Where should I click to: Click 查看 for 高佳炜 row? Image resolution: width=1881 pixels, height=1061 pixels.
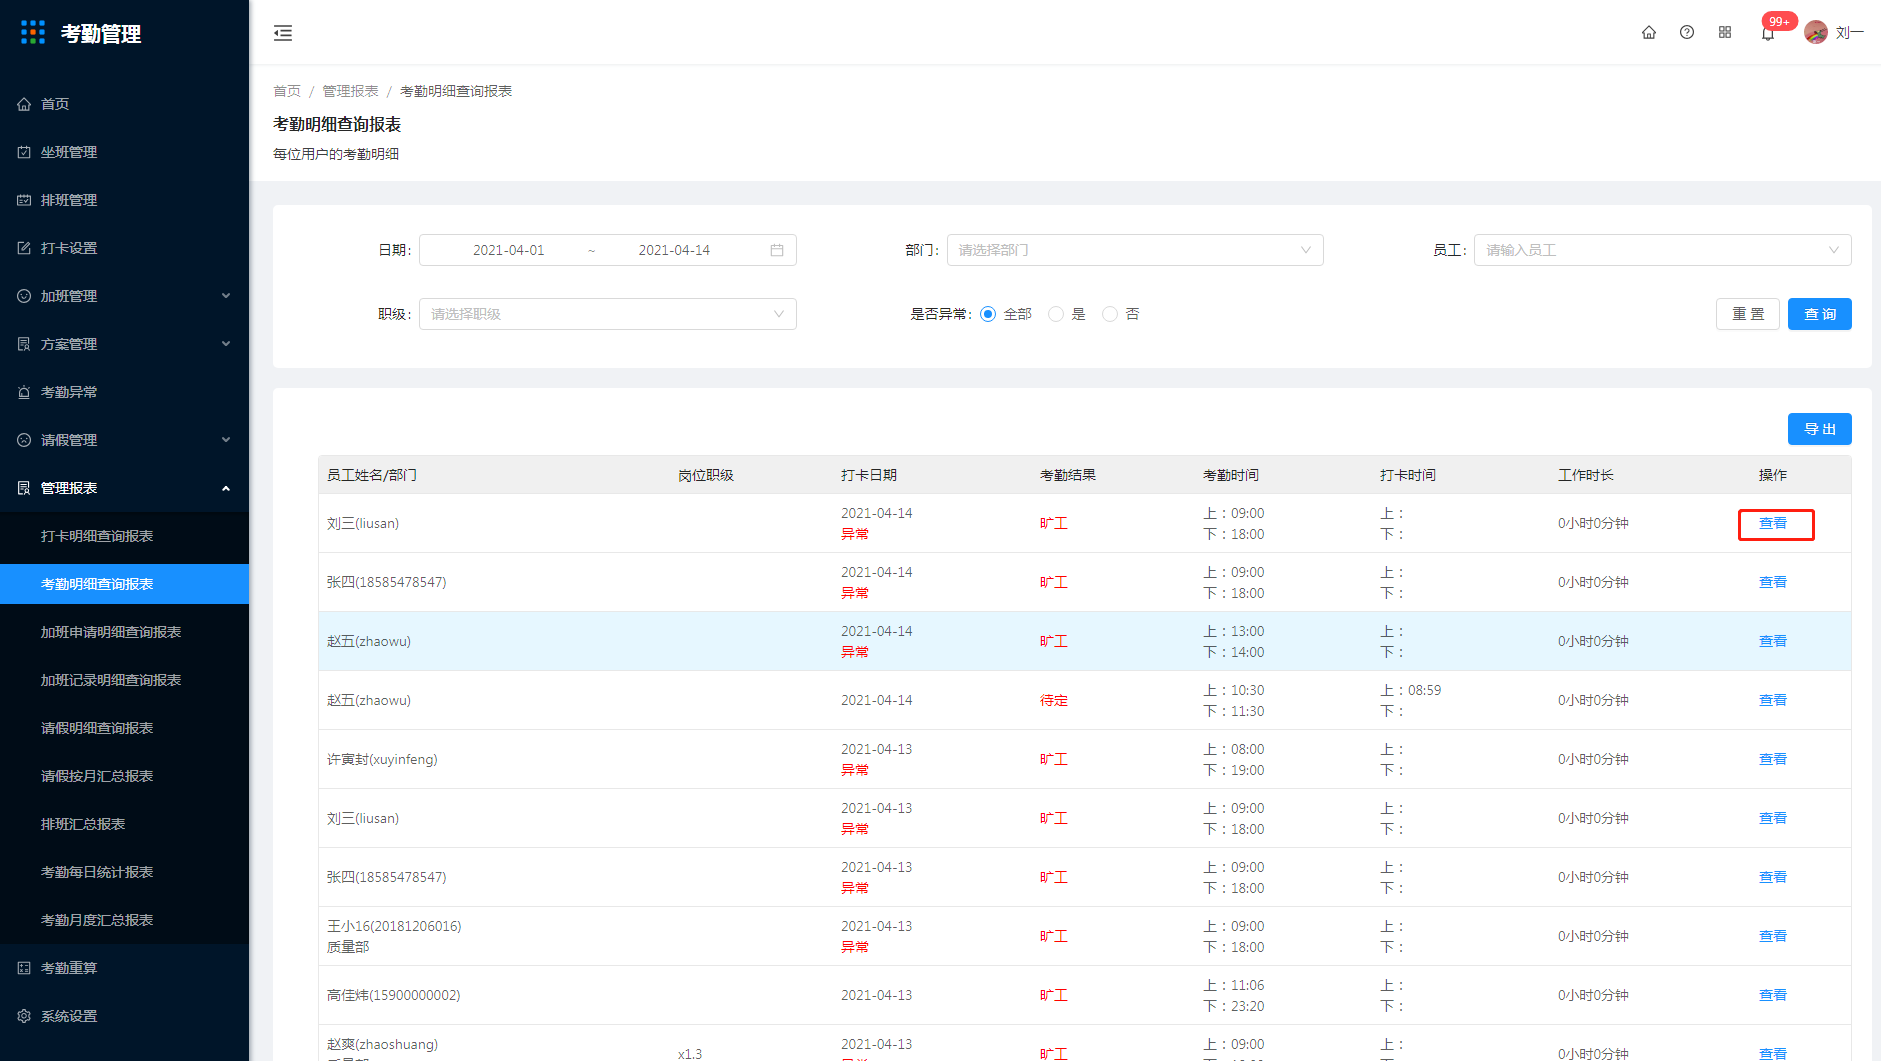(x=1773, y=995)
